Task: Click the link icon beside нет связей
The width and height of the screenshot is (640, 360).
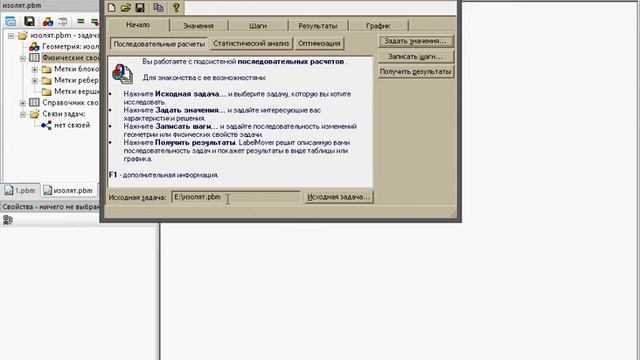Action: pos(46,125)
